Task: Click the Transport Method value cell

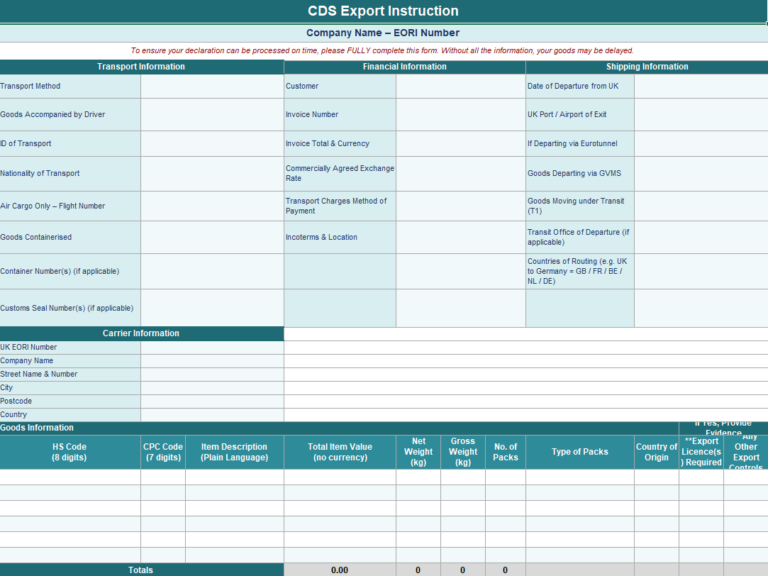Action: tap(212, 86)
